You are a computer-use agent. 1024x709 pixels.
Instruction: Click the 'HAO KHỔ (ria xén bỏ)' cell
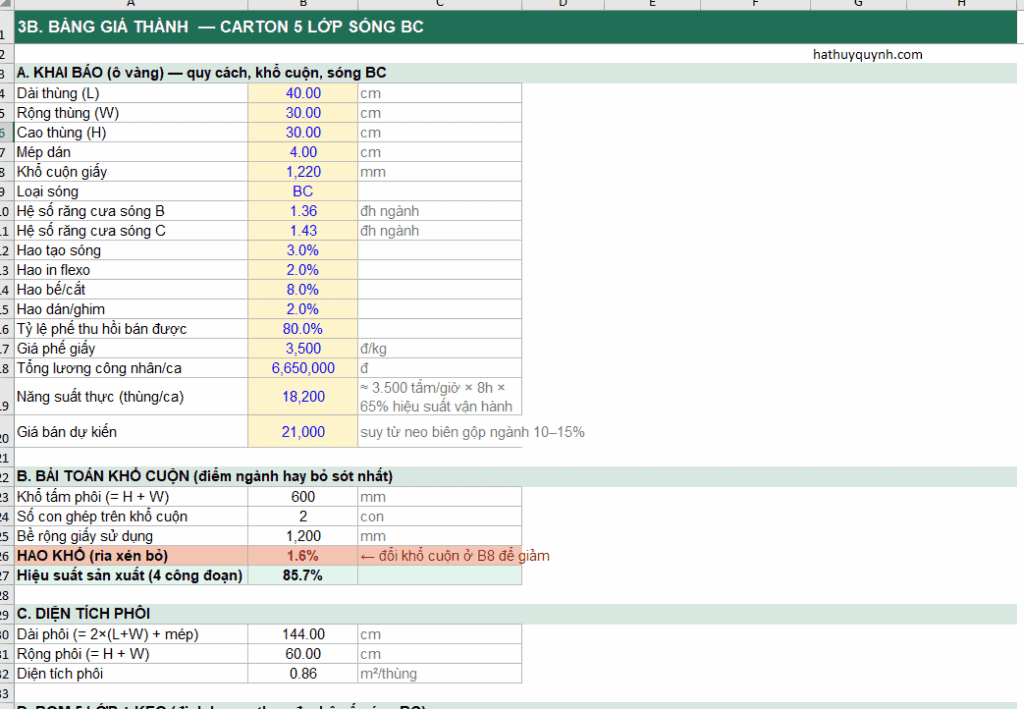pos(131,556)
